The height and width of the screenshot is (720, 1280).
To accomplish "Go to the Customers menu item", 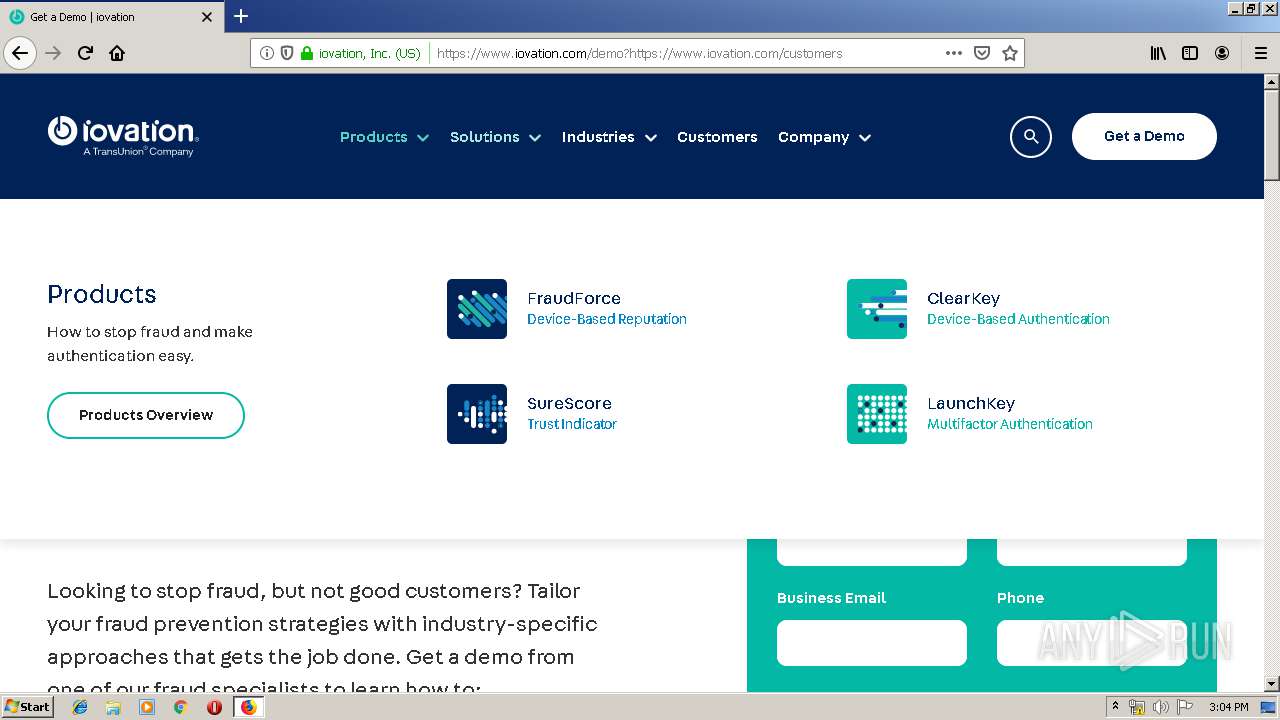I will [x=717, y=137].
